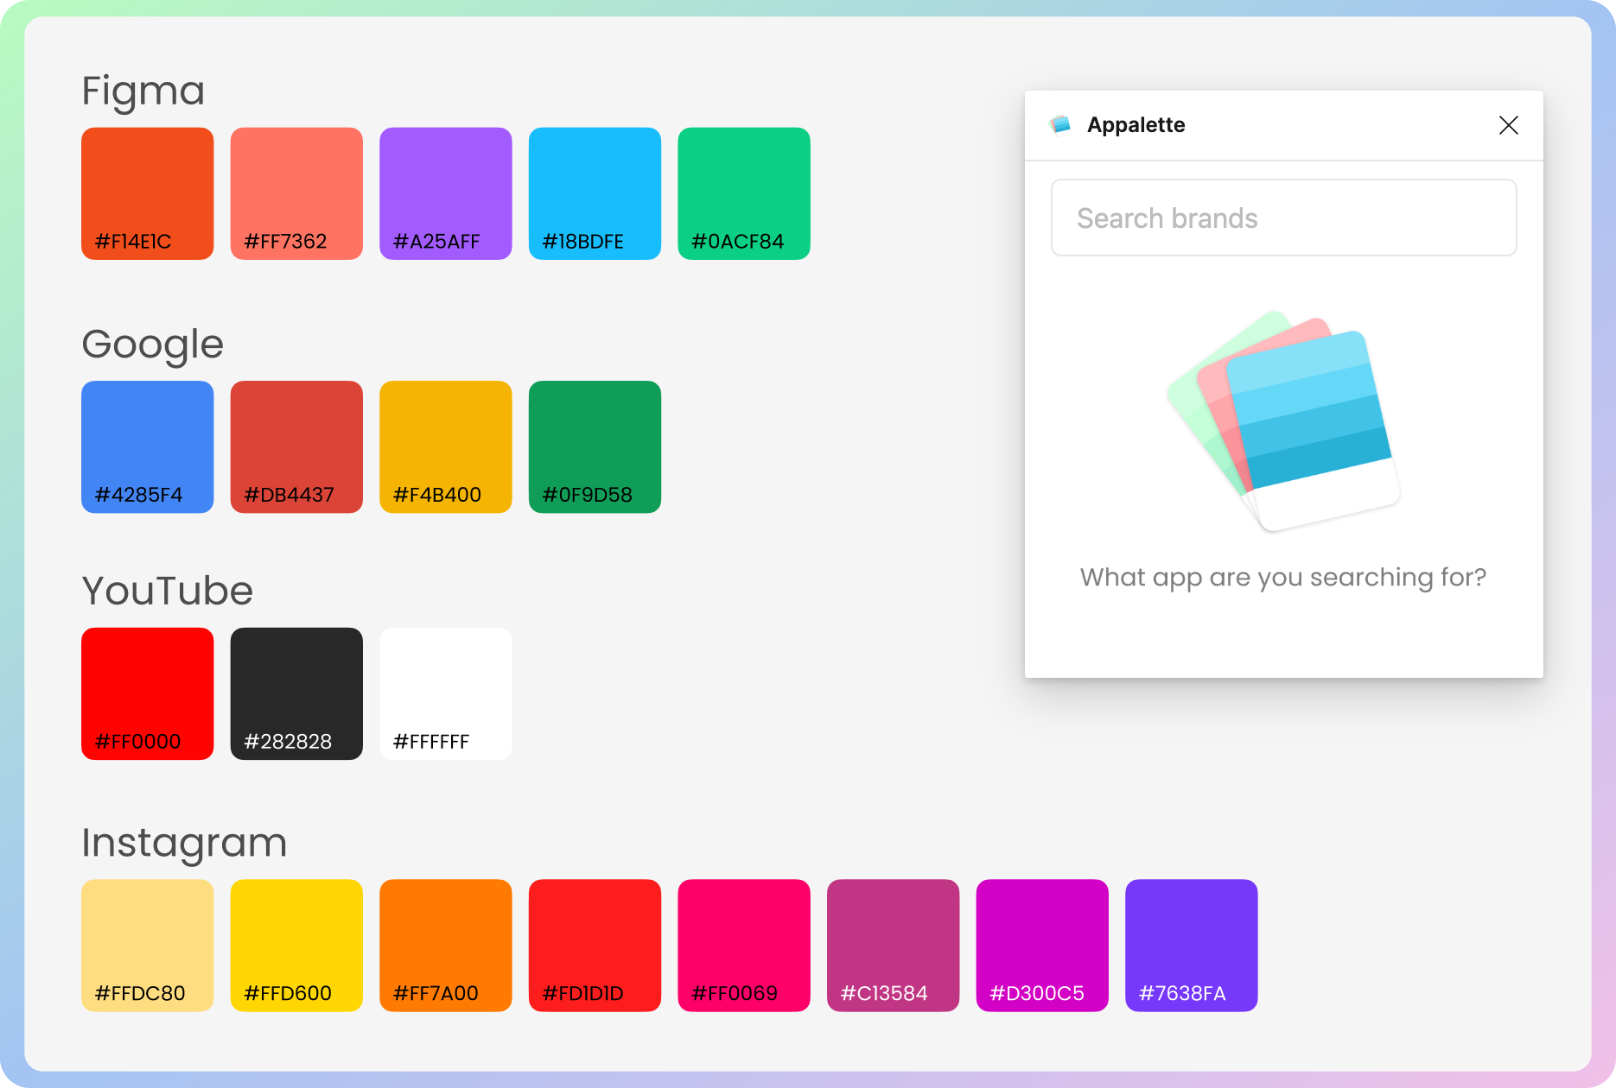Screen dimensions: 1616x1088
Task: Click the palette cards illustration
Action: (1283, 420)
